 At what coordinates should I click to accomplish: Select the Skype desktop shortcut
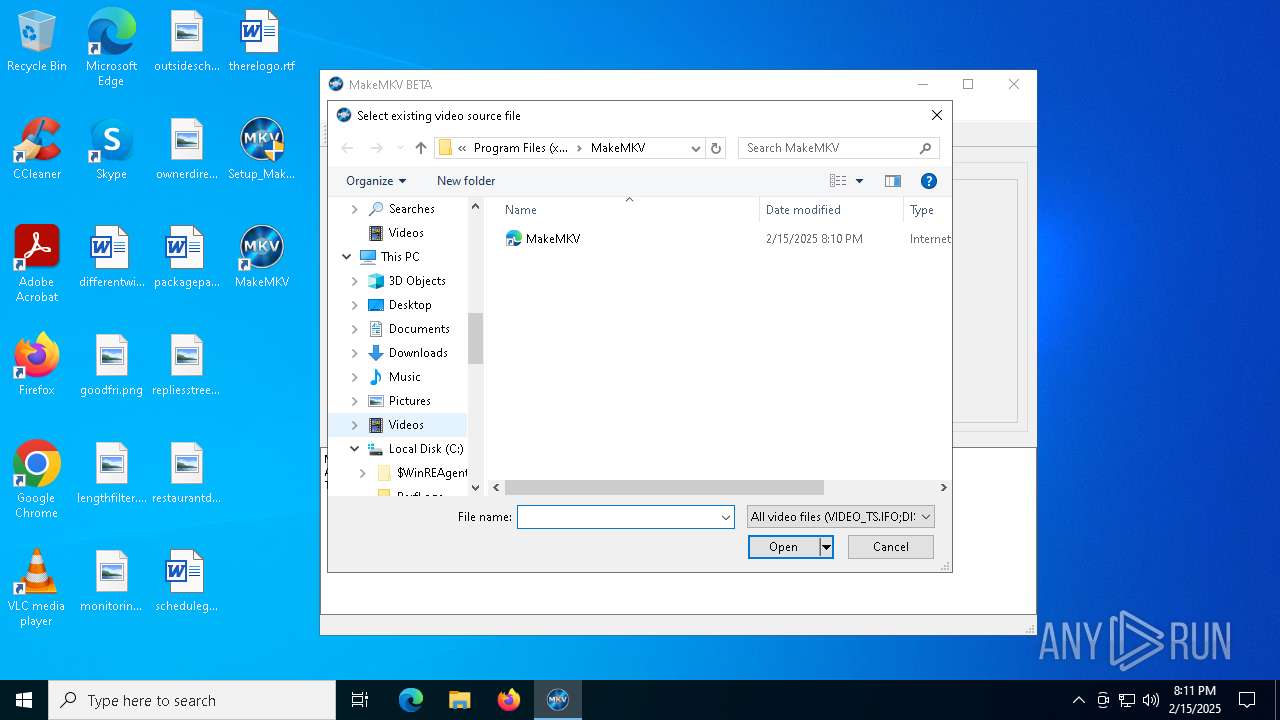(111, 149)
